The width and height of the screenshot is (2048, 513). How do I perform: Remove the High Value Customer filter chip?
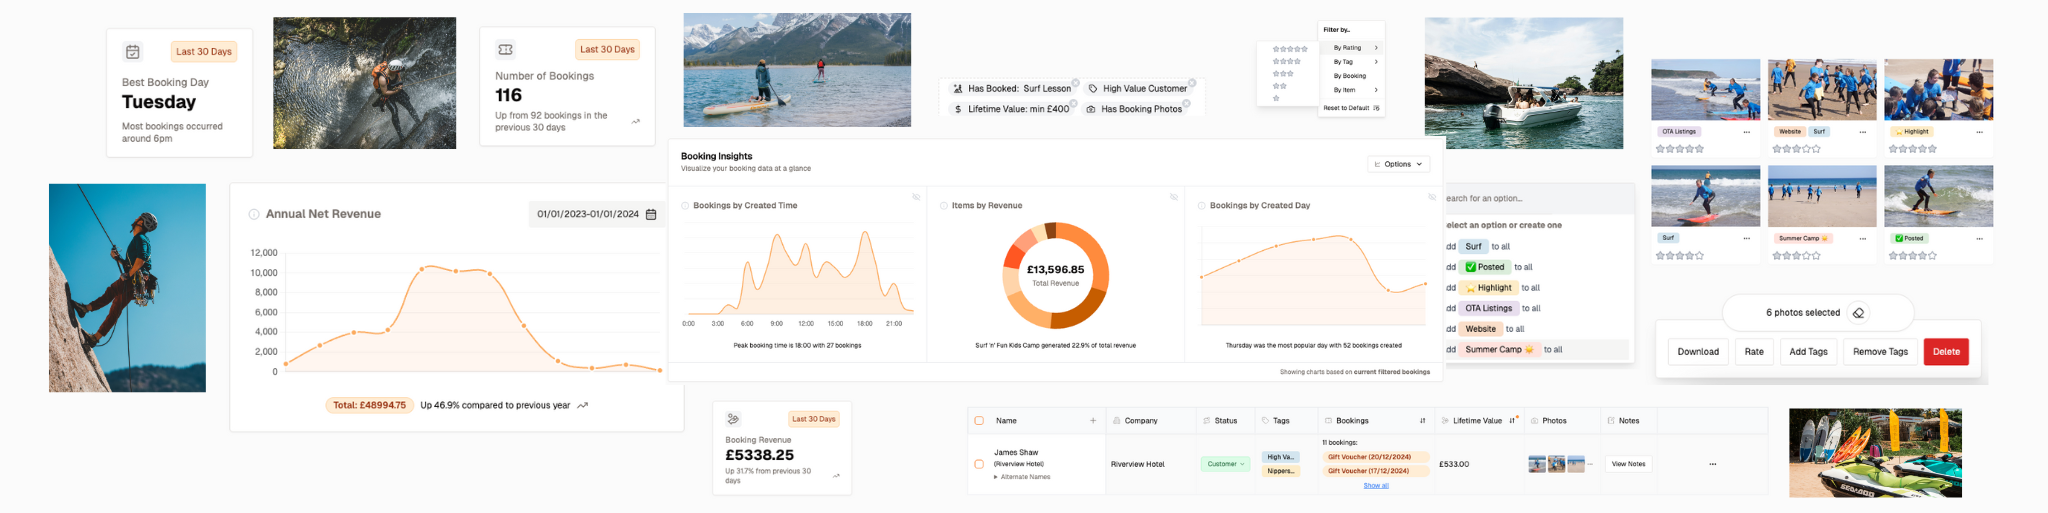[x=1192, y=83]
